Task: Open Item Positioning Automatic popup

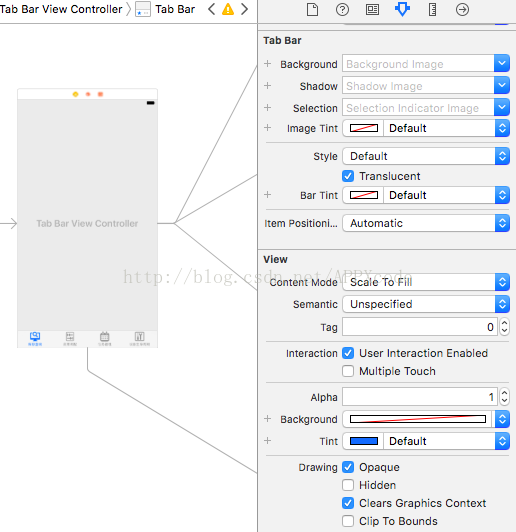Action: click(x=426, y=223)
